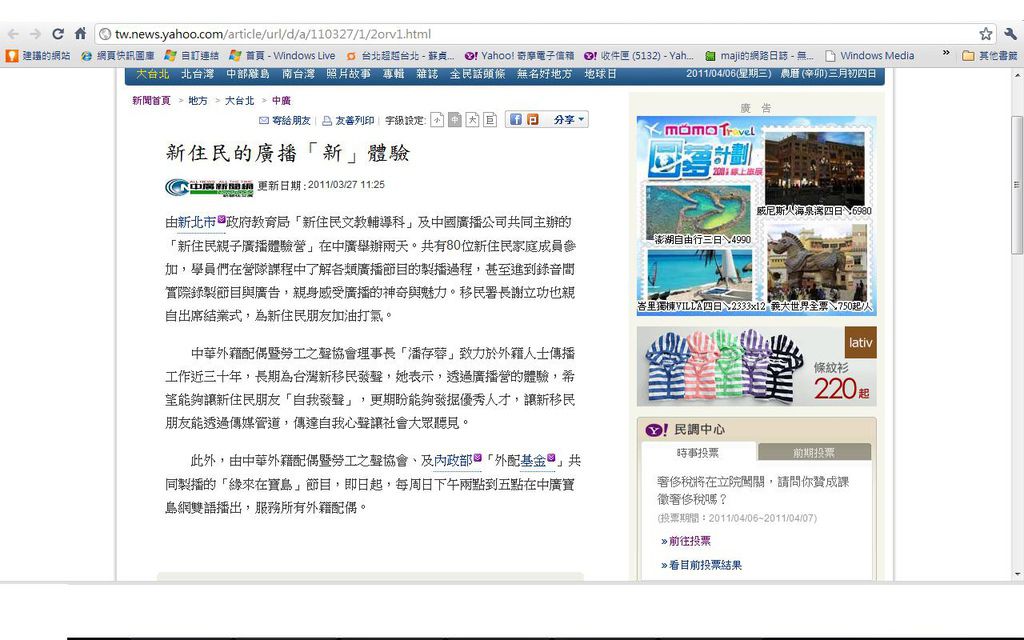
Task: Share via the orange Plurk icon
Action: click(533, 120)
